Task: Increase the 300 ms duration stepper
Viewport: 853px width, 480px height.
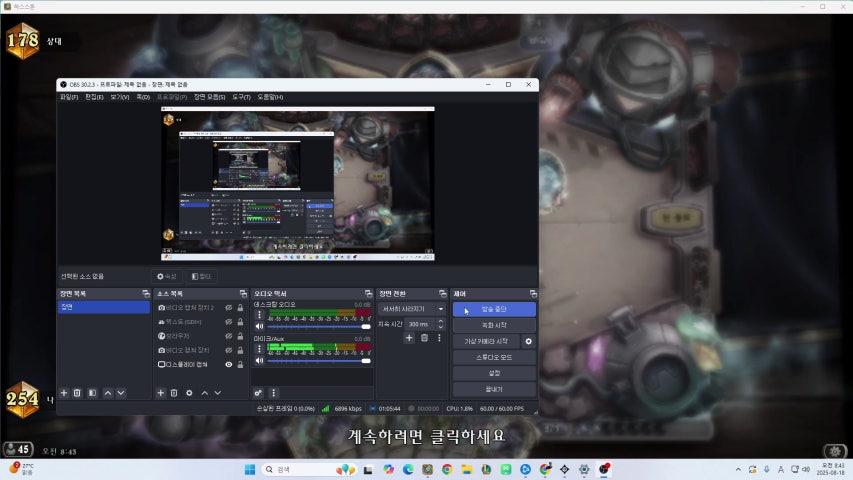Action: tap(441, 322)
